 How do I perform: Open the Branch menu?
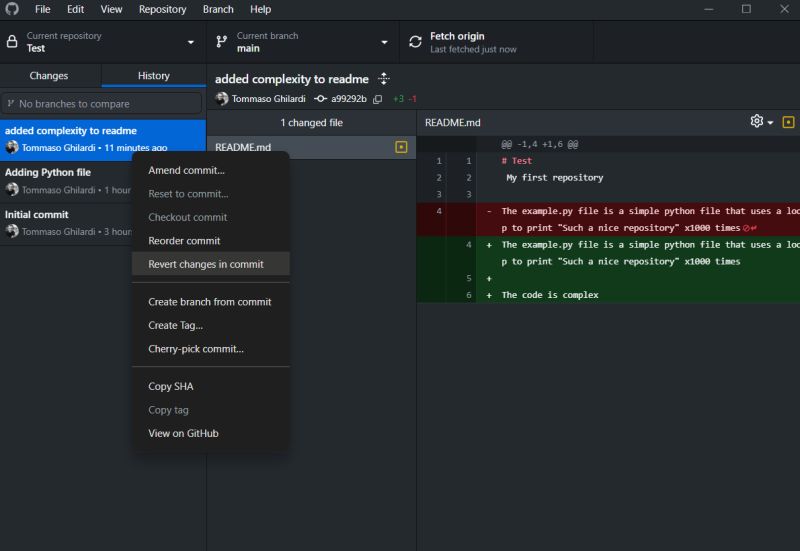point(218,9)
